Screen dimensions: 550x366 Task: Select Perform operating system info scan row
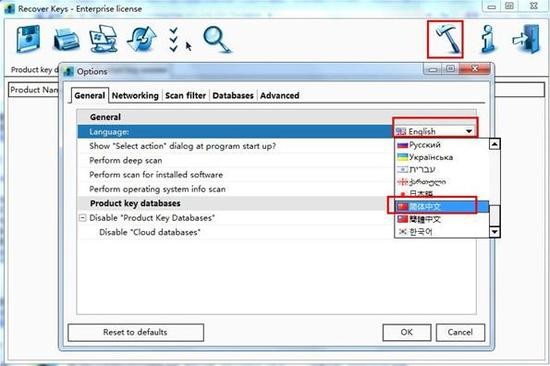point(235,189)
